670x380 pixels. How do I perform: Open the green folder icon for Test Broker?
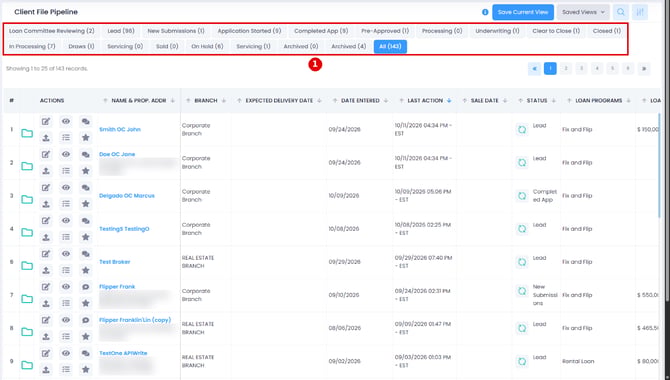click(27, 265)
